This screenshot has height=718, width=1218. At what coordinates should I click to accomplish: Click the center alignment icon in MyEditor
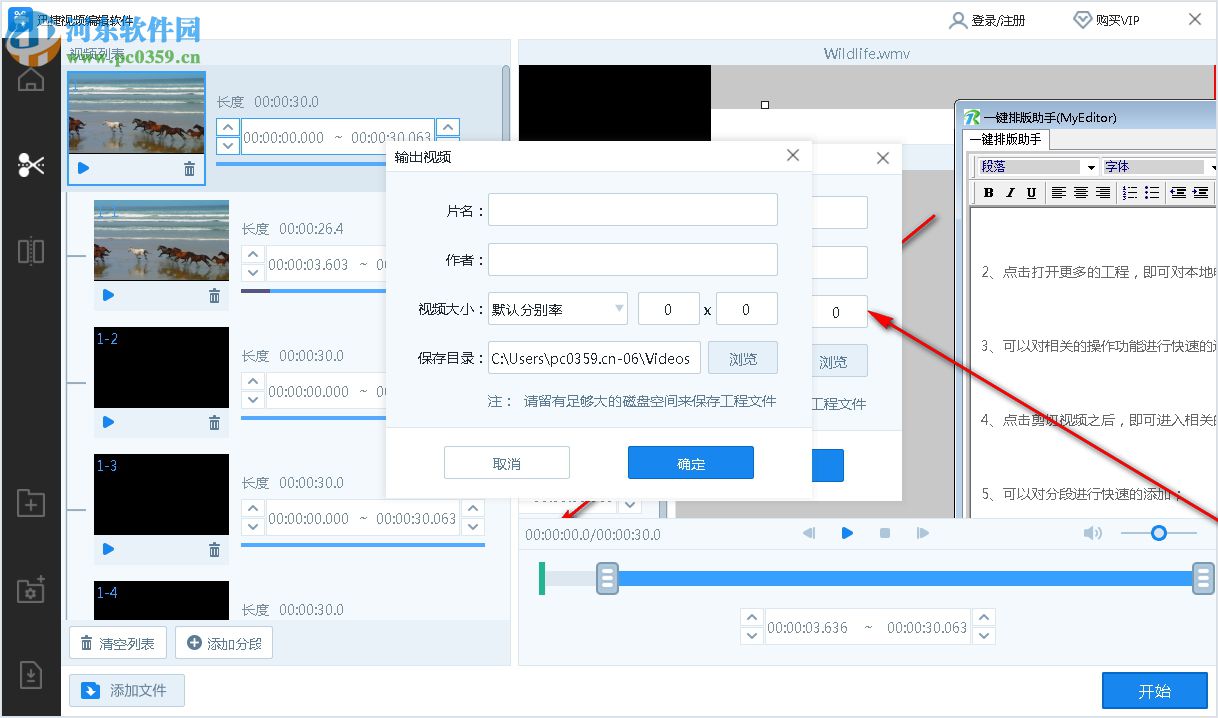pyautogui.click(x=1081, y=192)
